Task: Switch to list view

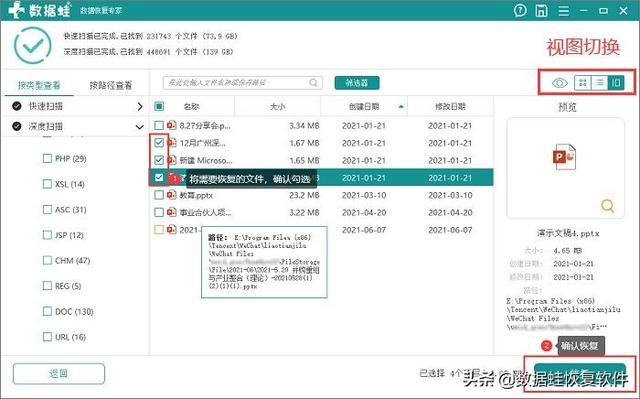Action: (599, 83)
